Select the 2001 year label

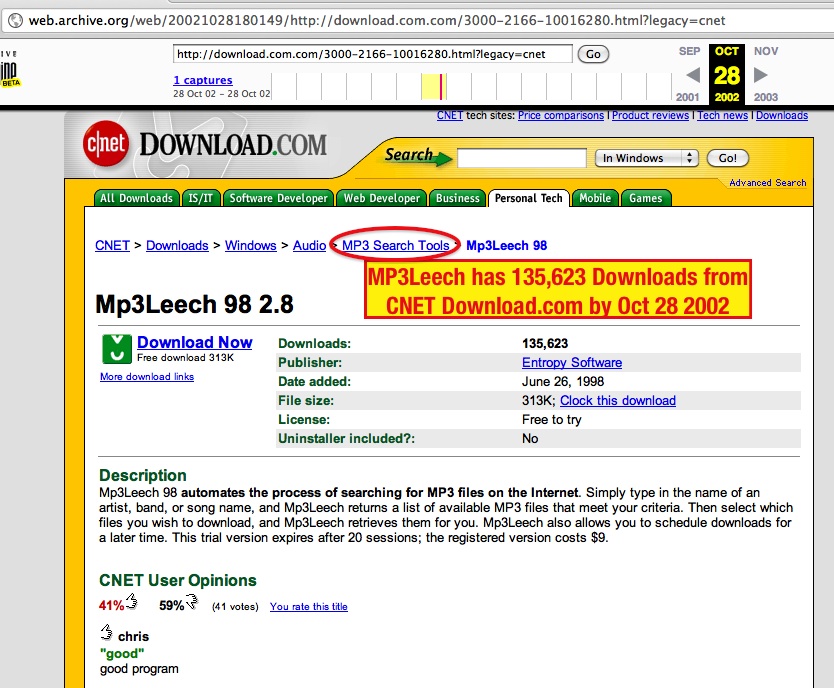click(x=687, y=97)
